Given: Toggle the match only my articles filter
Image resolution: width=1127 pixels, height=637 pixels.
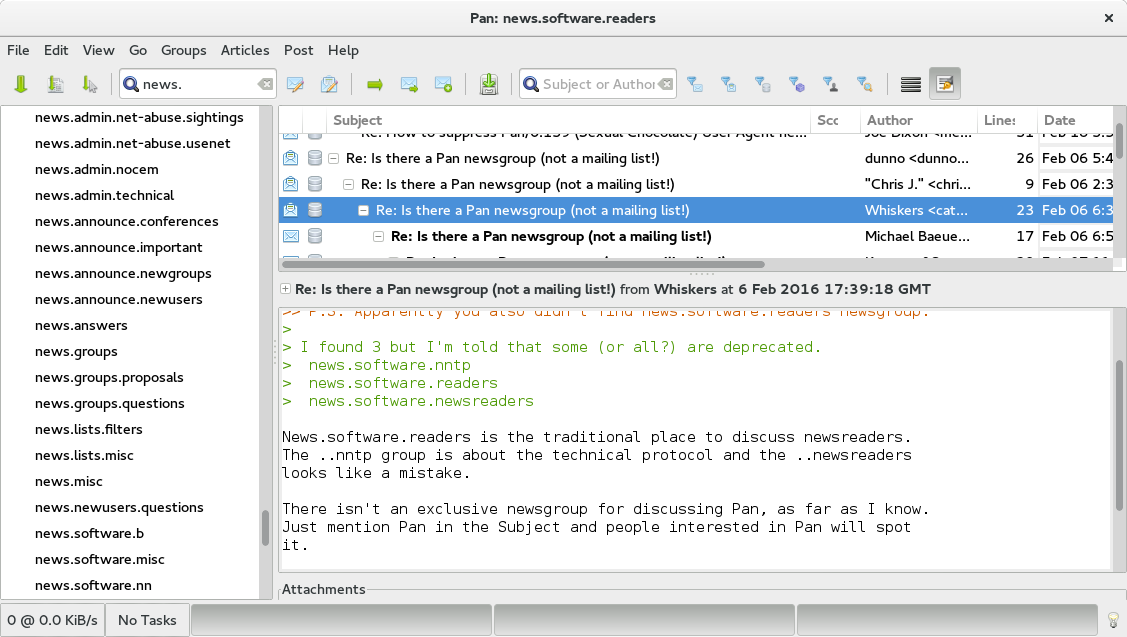Looking at the screenshot, I should [x=829, y=85].
